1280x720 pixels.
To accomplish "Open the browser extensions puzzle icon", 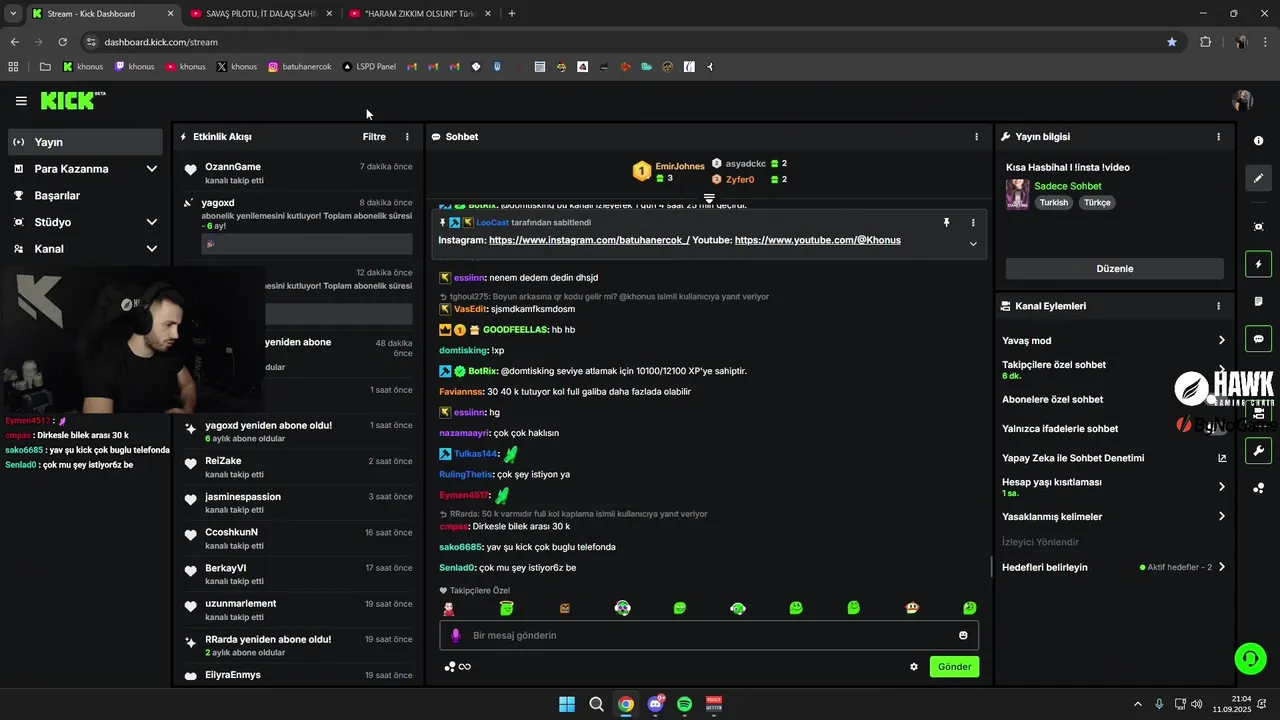I will tap(1205, 42).
